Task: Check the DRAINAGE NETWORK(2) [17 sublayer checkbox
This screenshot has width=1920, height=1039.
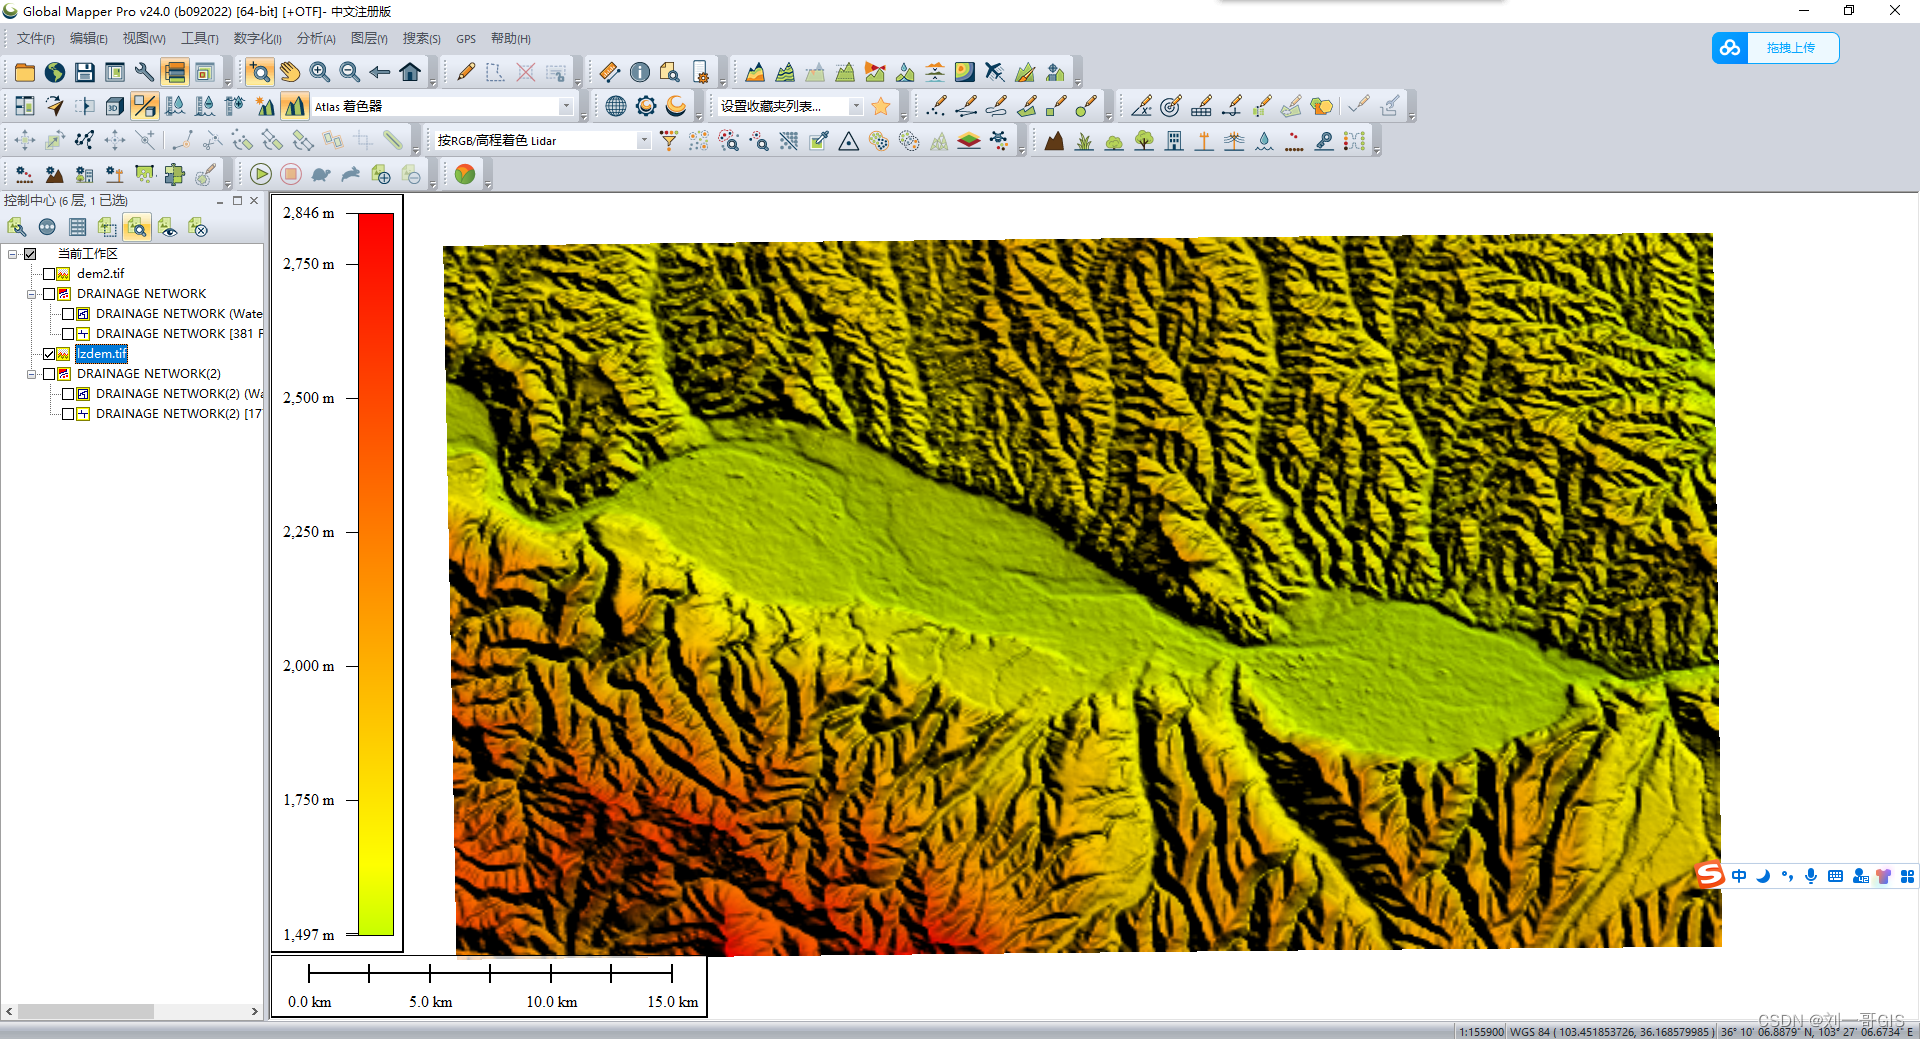Action: click(68, 414)
